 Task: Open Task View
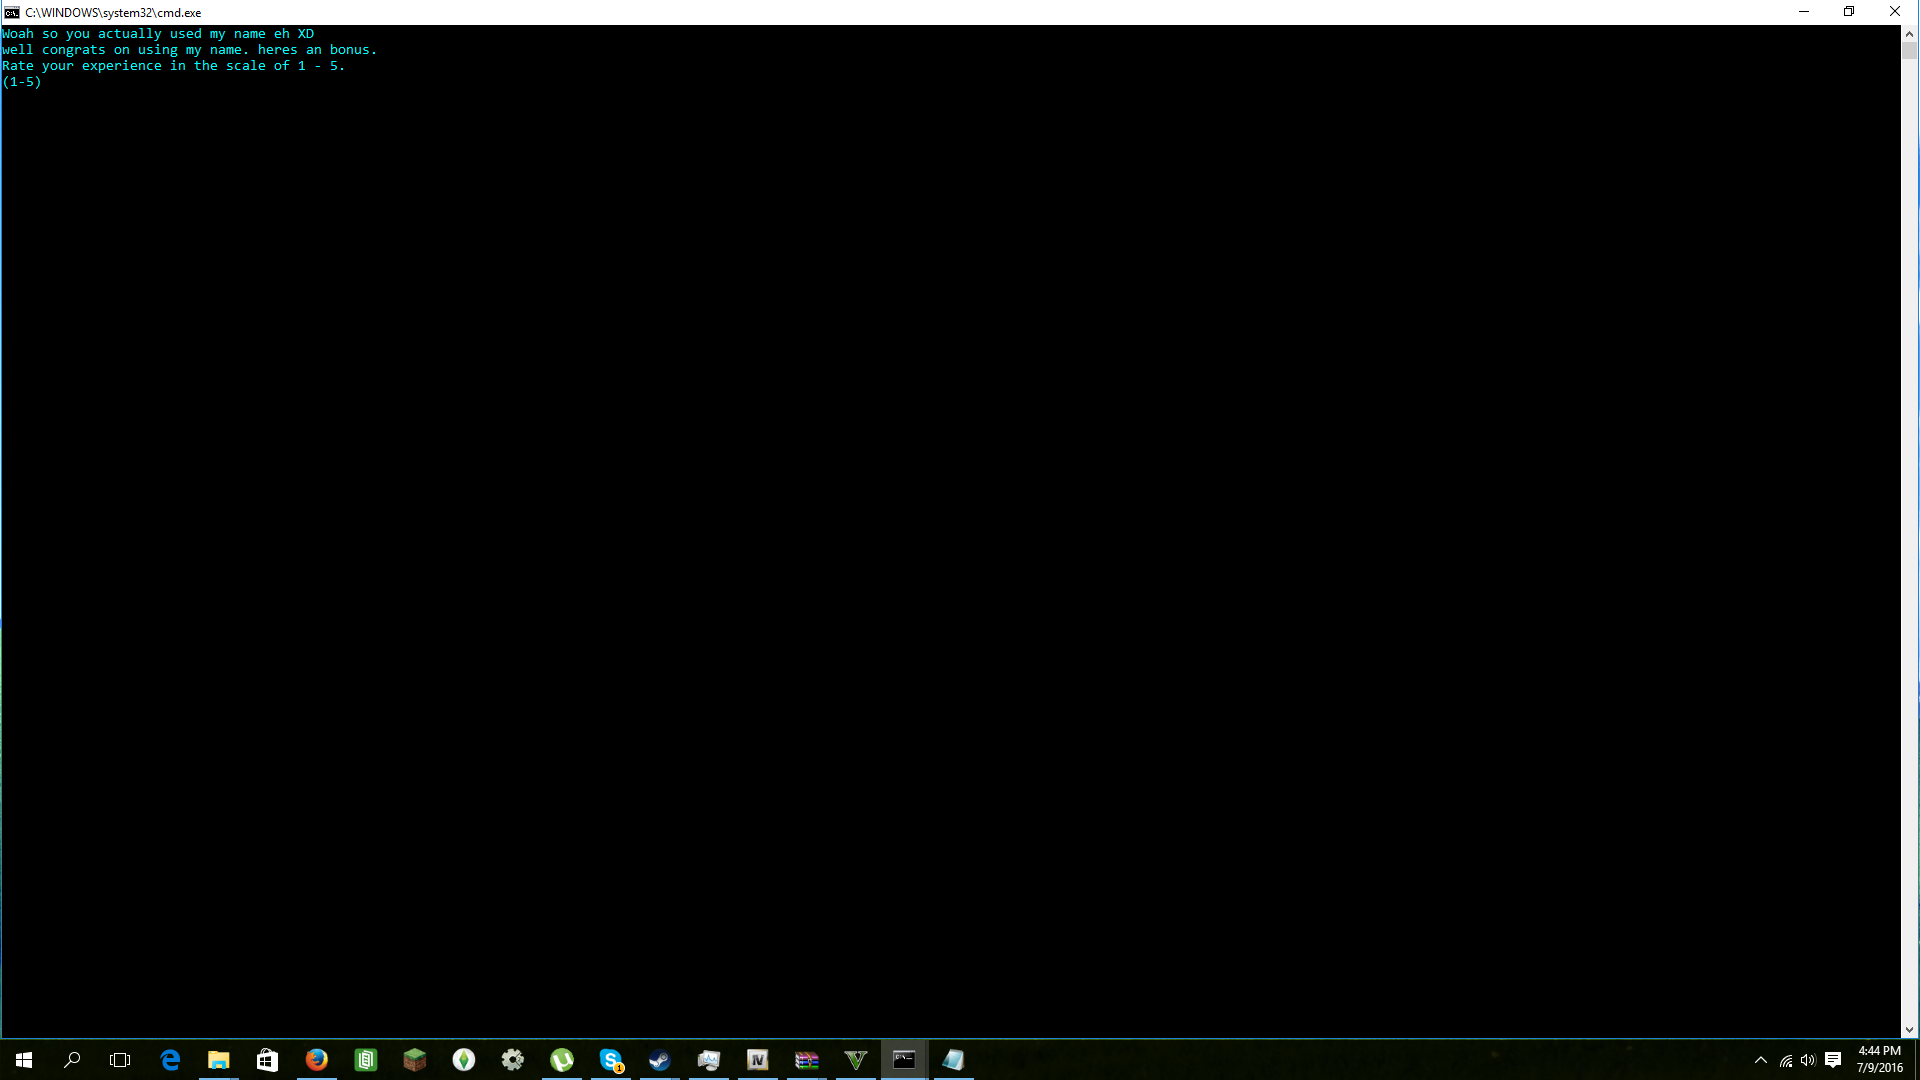pos(119,1060)
